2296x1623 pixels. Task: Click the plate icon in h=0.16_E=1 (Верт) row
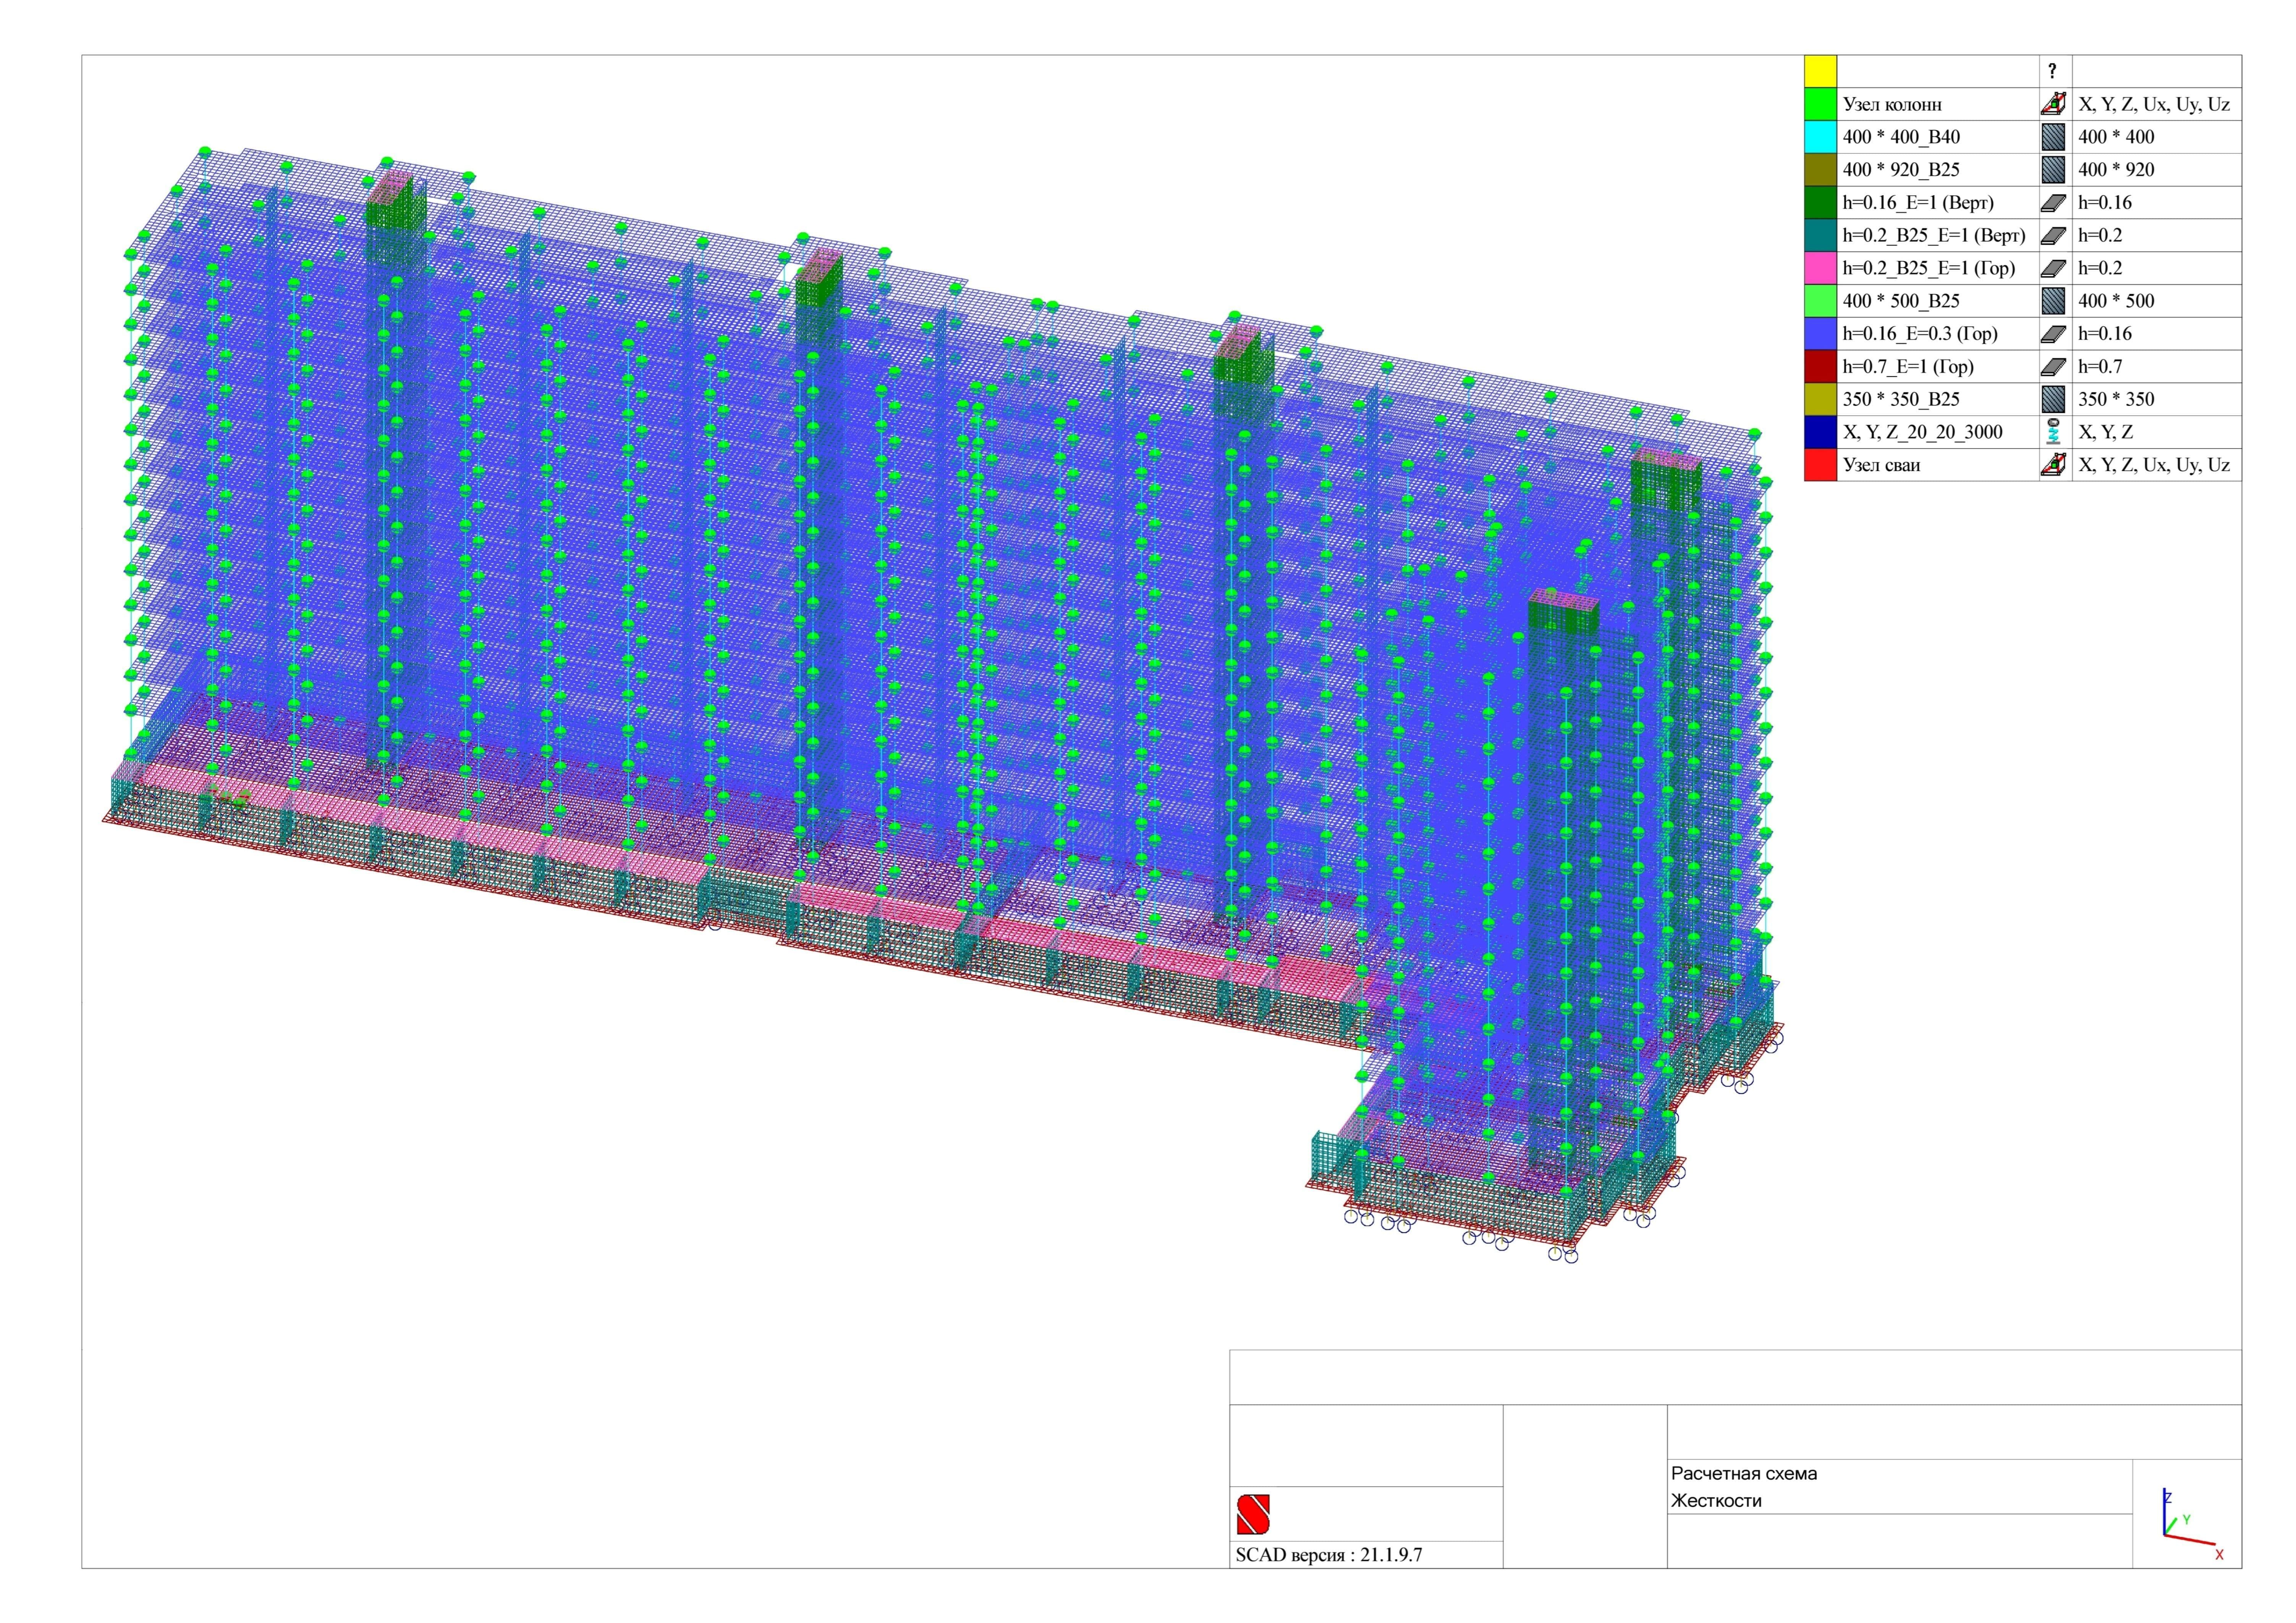tap(2053, 203)
